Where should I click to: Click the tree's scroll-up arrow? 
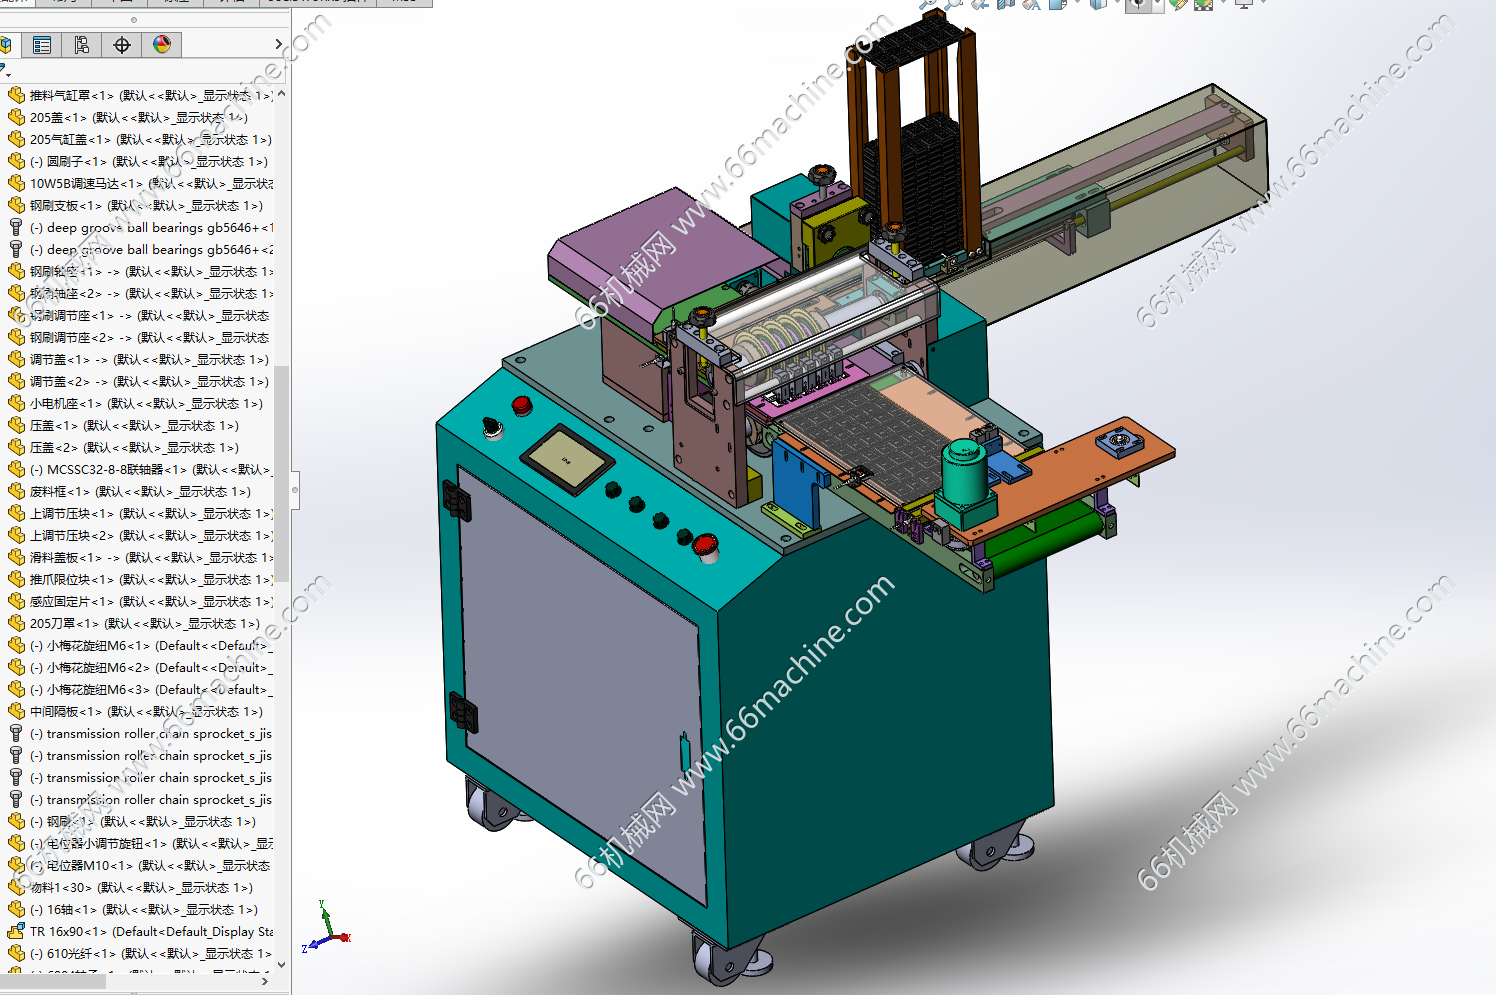click(281, 94)
